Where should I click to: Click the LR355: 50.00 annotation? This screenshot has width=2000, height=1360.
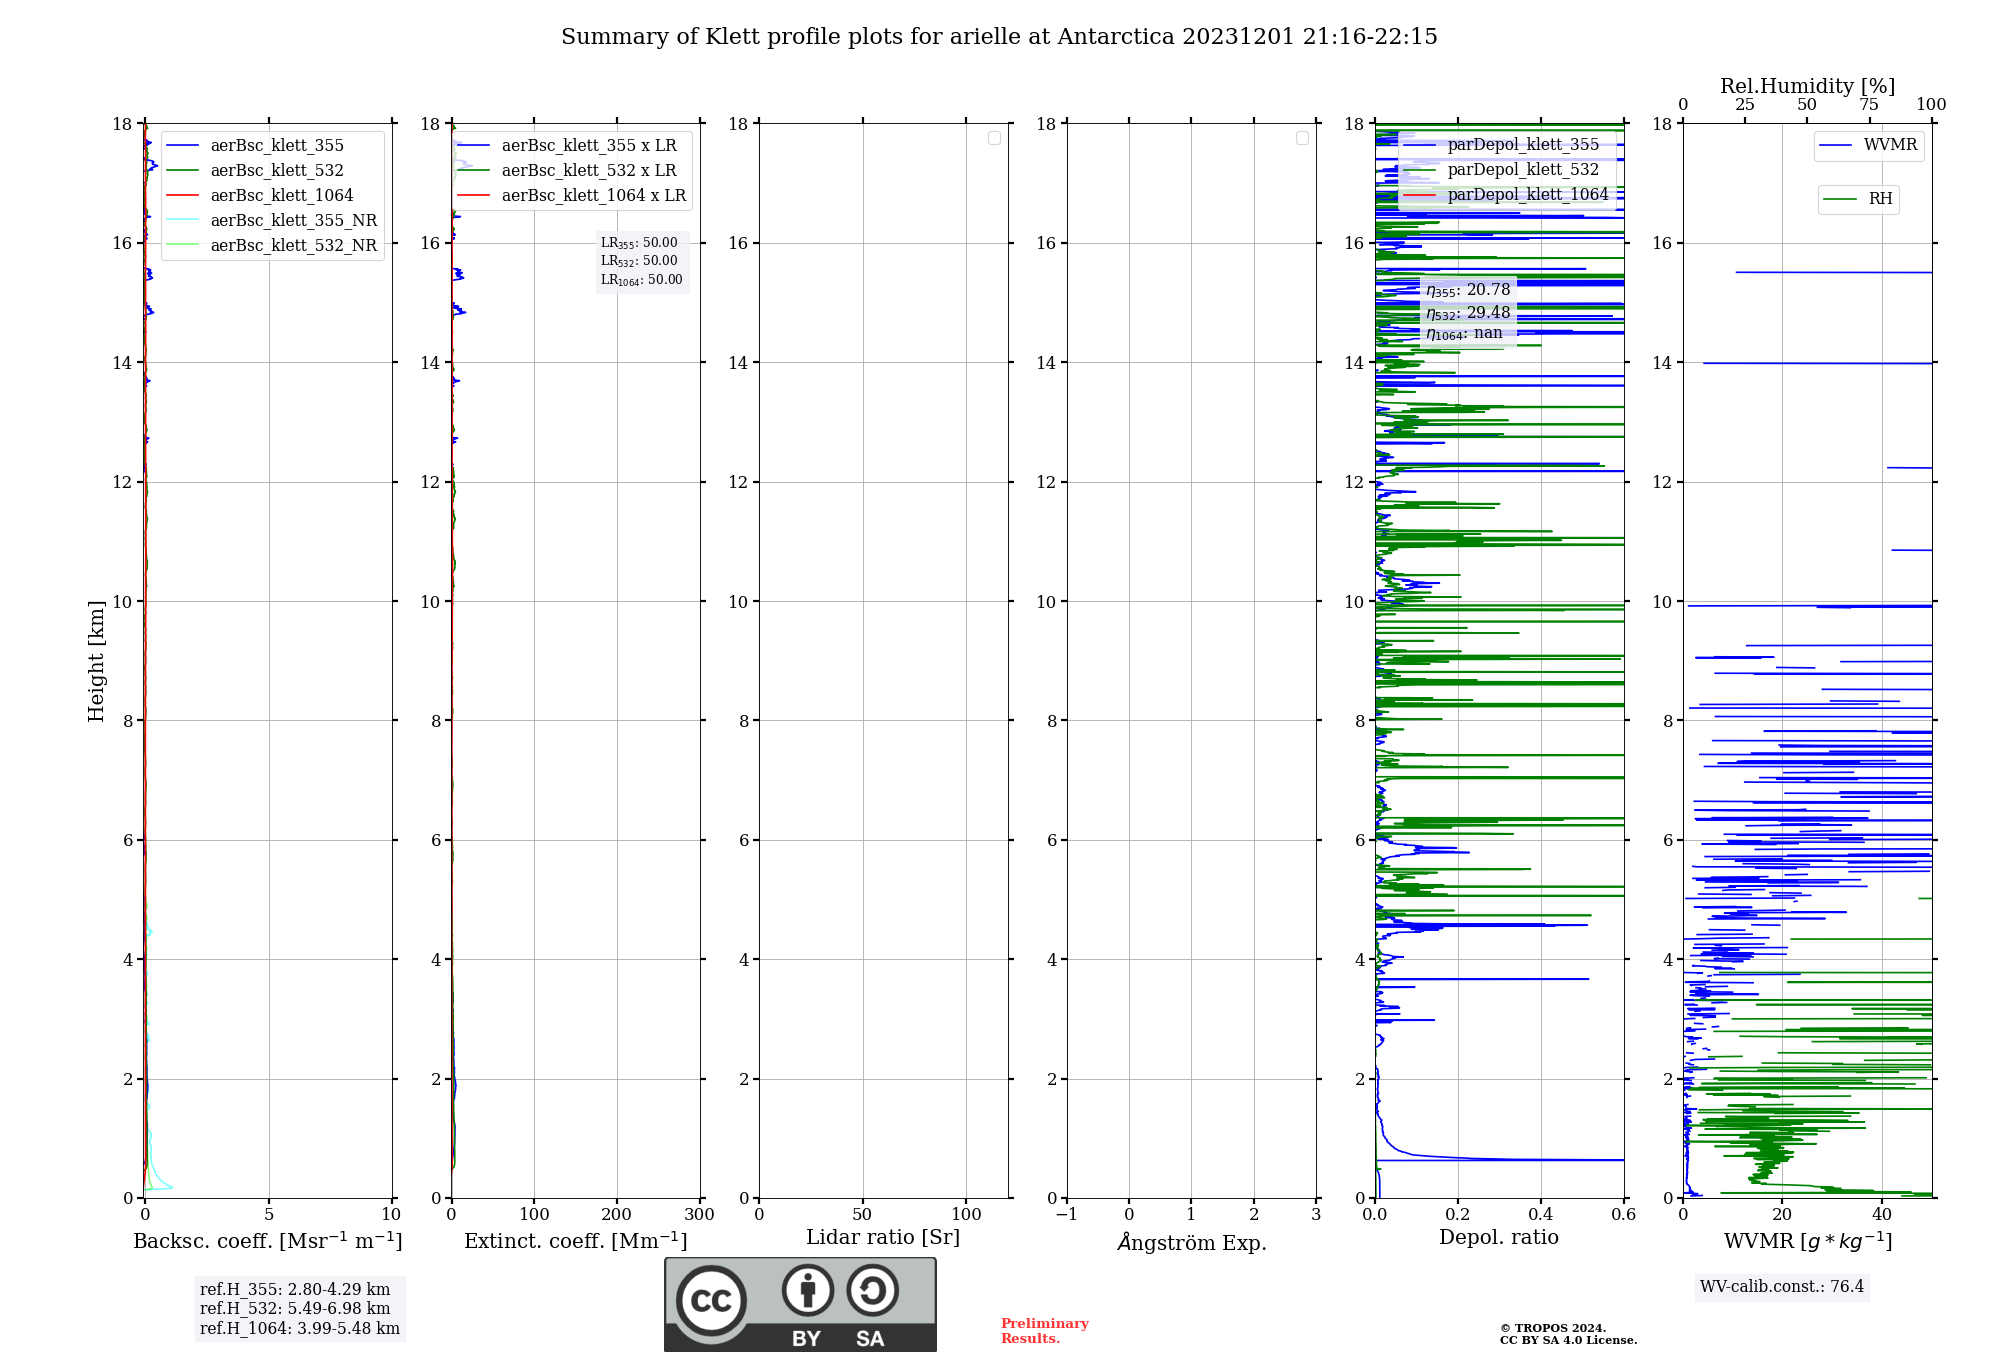(x=639, y=243)
